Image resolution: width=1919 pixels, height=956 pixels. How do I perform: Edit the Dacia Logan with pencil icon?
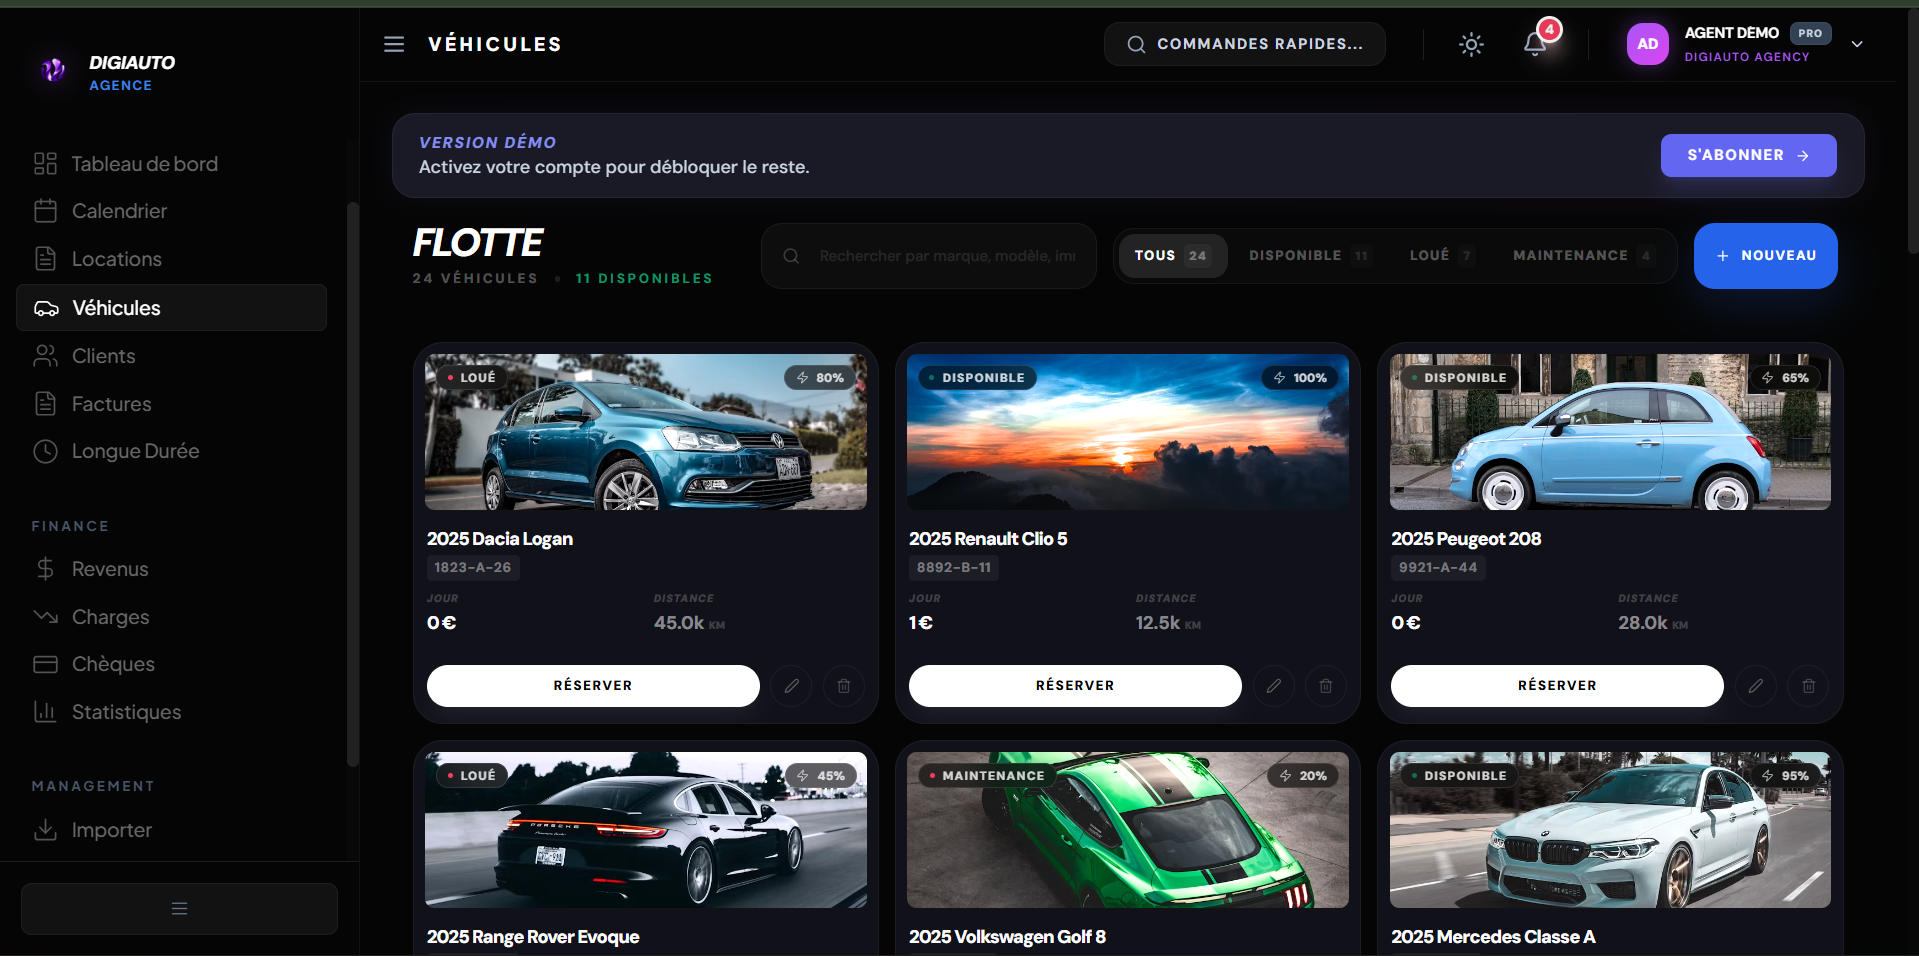792,686
